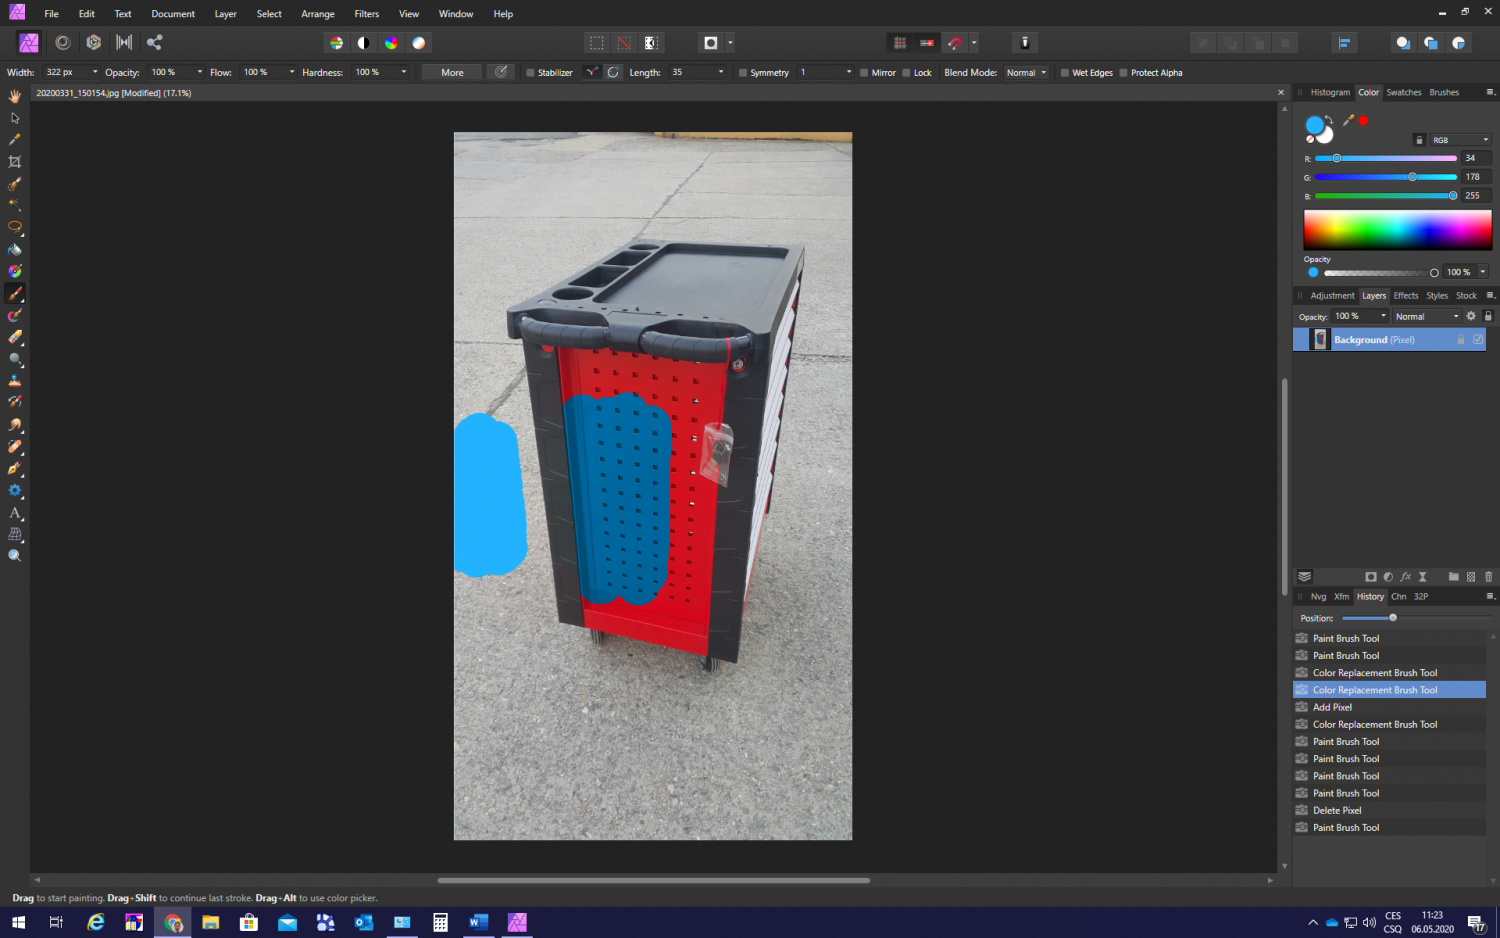Viewport: 1500px width, 938px height.
Task: Select the Zoom tool
Action: [15, 556]
